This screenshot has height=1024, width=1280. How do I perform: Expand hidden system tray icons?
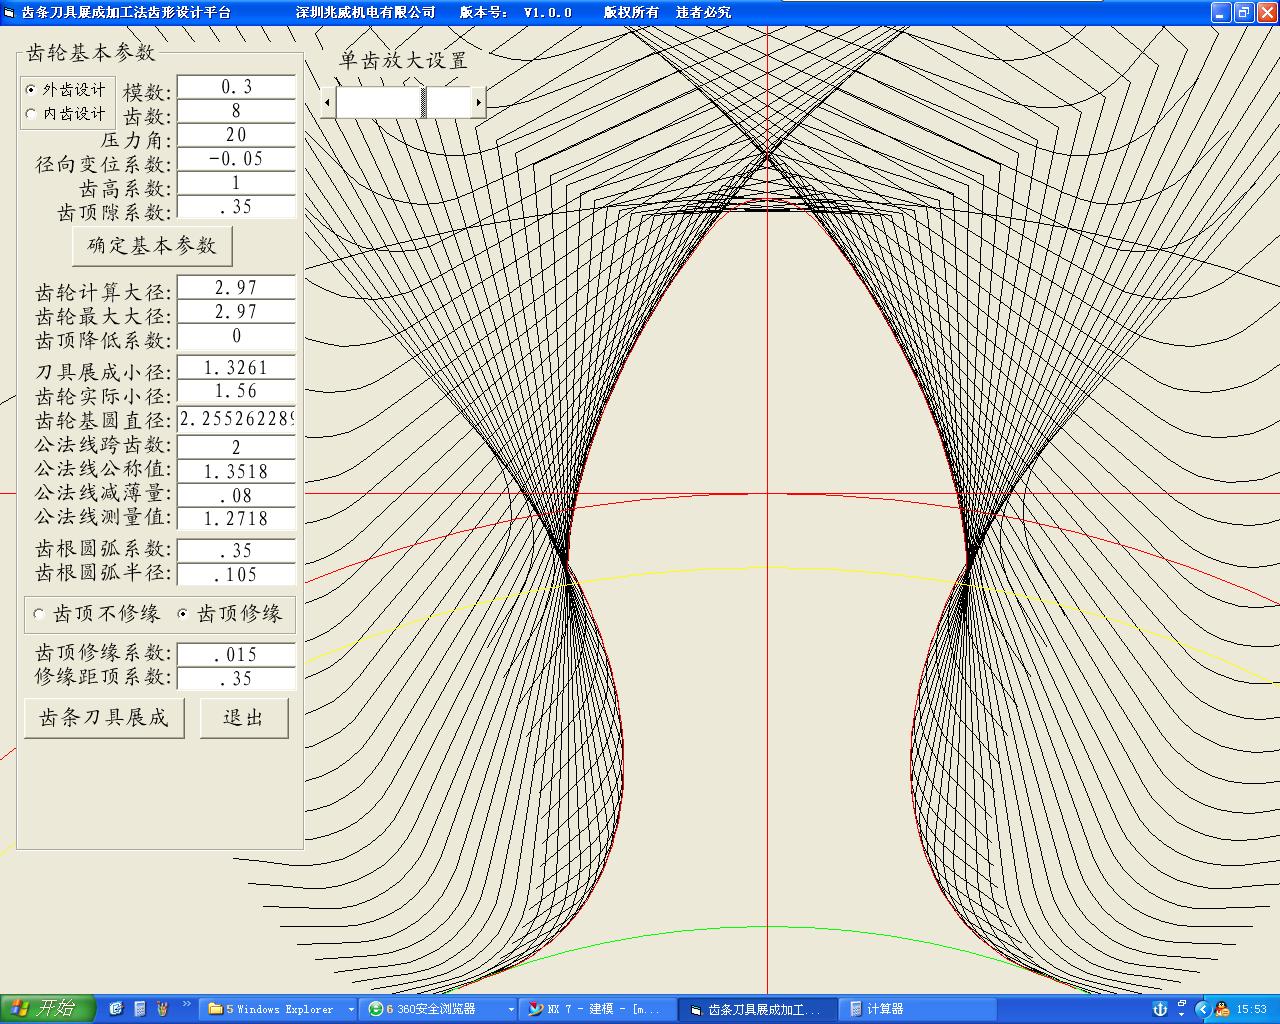1202,1009
